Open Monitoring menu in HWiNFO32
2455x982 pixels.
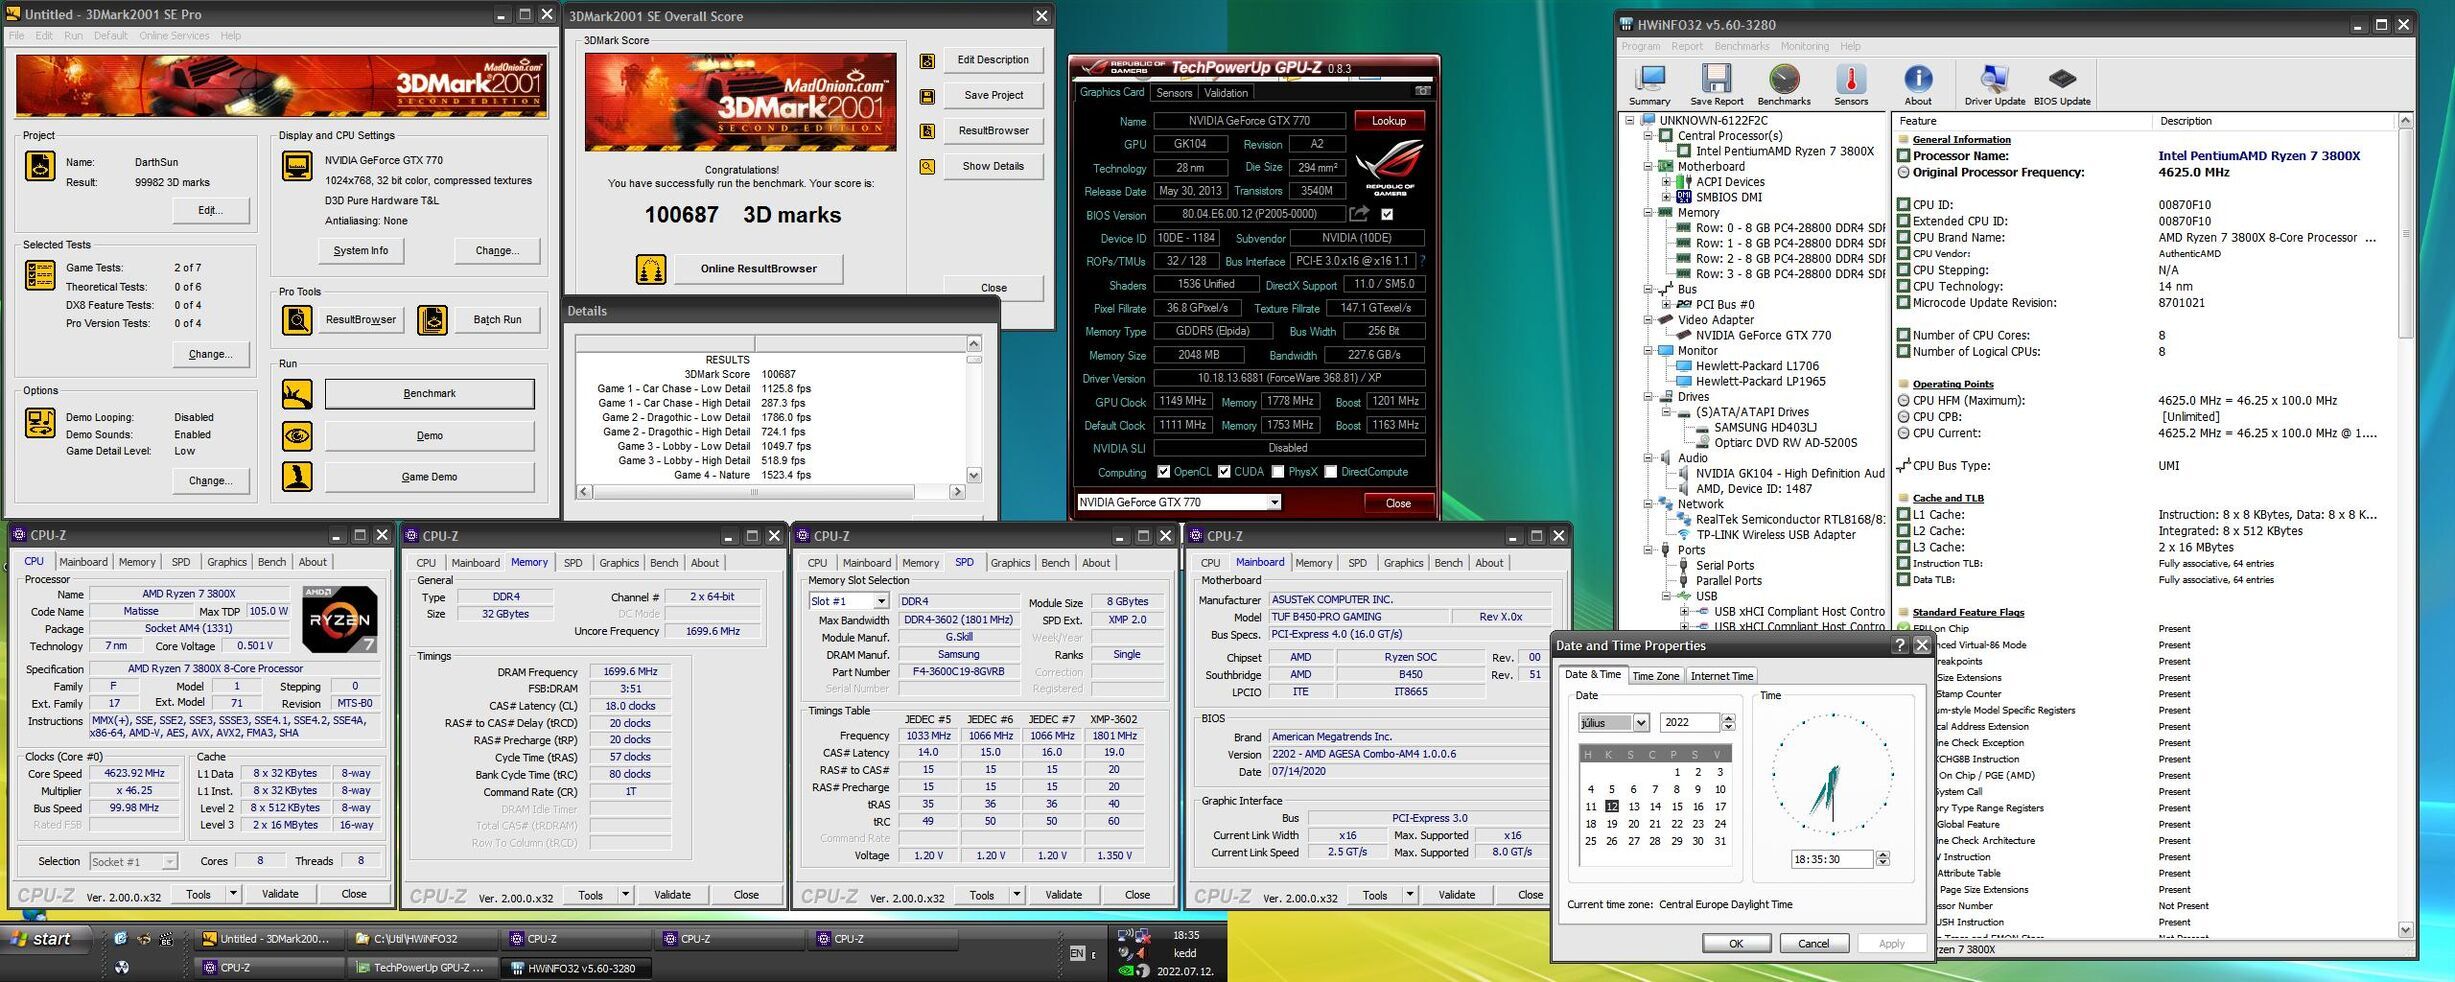click(x=1804, y=46)
